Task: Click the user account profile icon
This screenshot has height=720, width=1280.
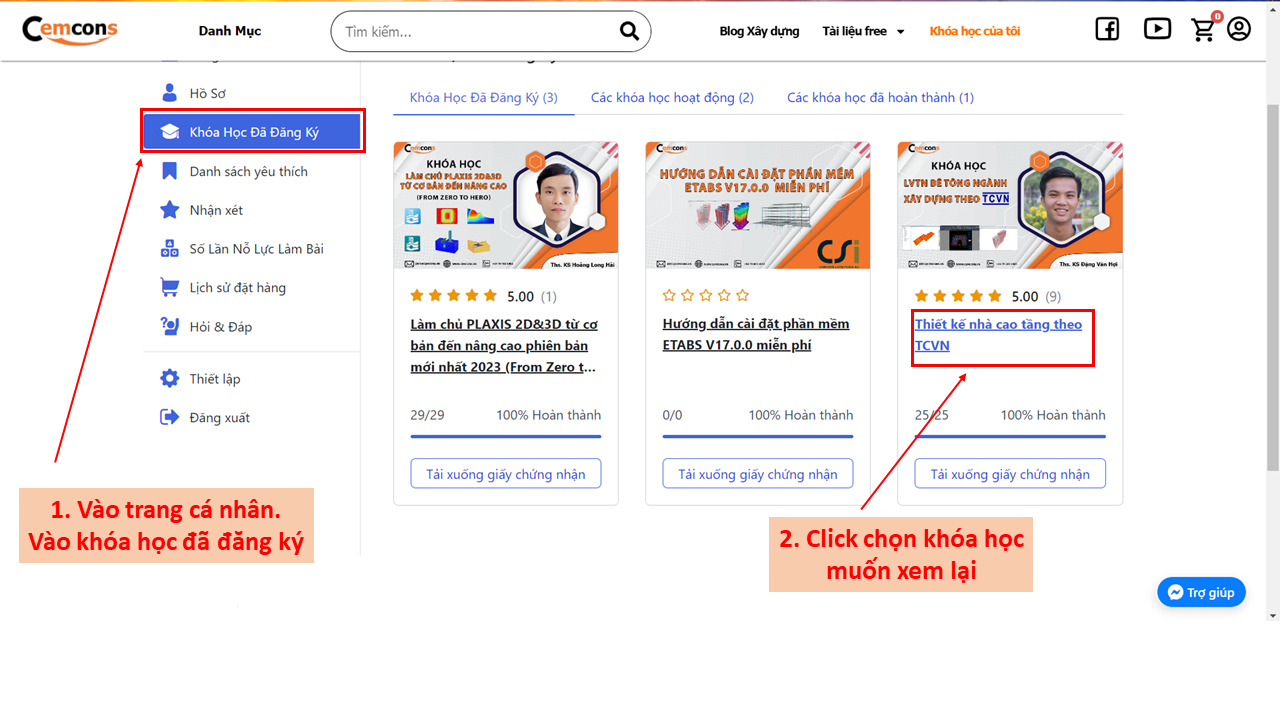Action: [1239, 30]
